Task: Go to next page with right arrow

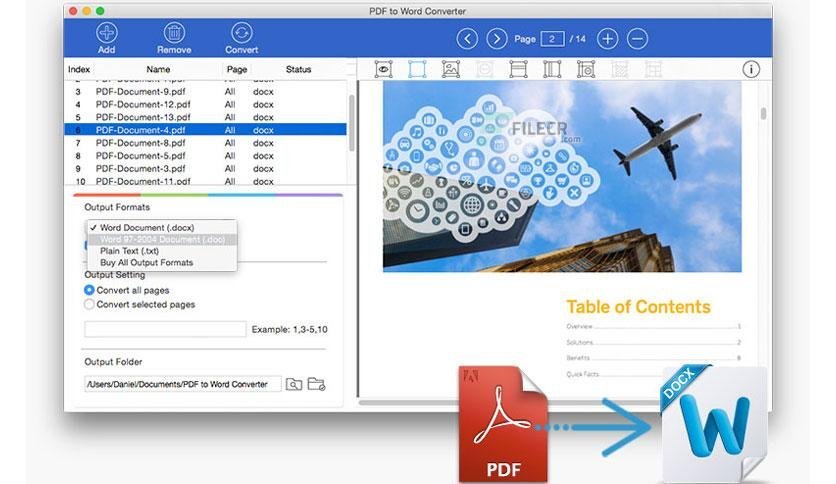Action: 496,39
